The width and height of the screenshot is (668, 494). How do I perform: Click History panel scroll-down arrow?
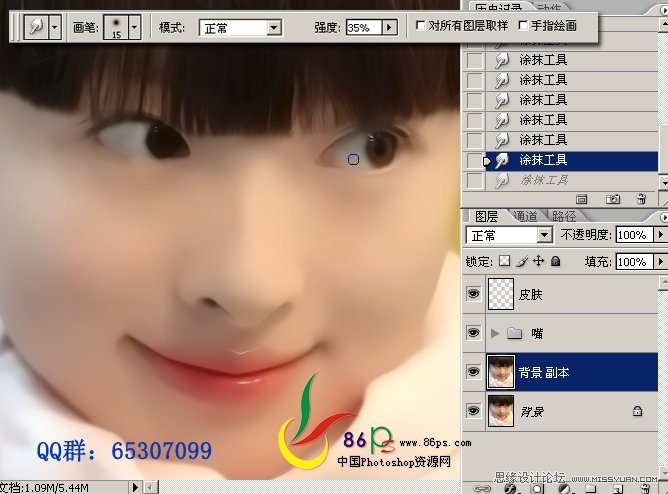click(663, 183)
